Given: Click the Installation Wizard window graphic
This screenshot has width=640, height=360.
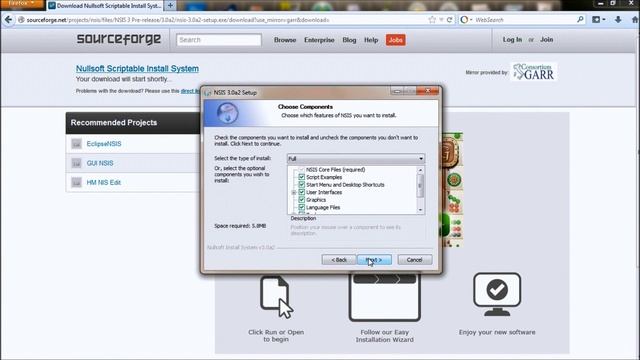Looking at the screenshot, I should pos(384,297).
